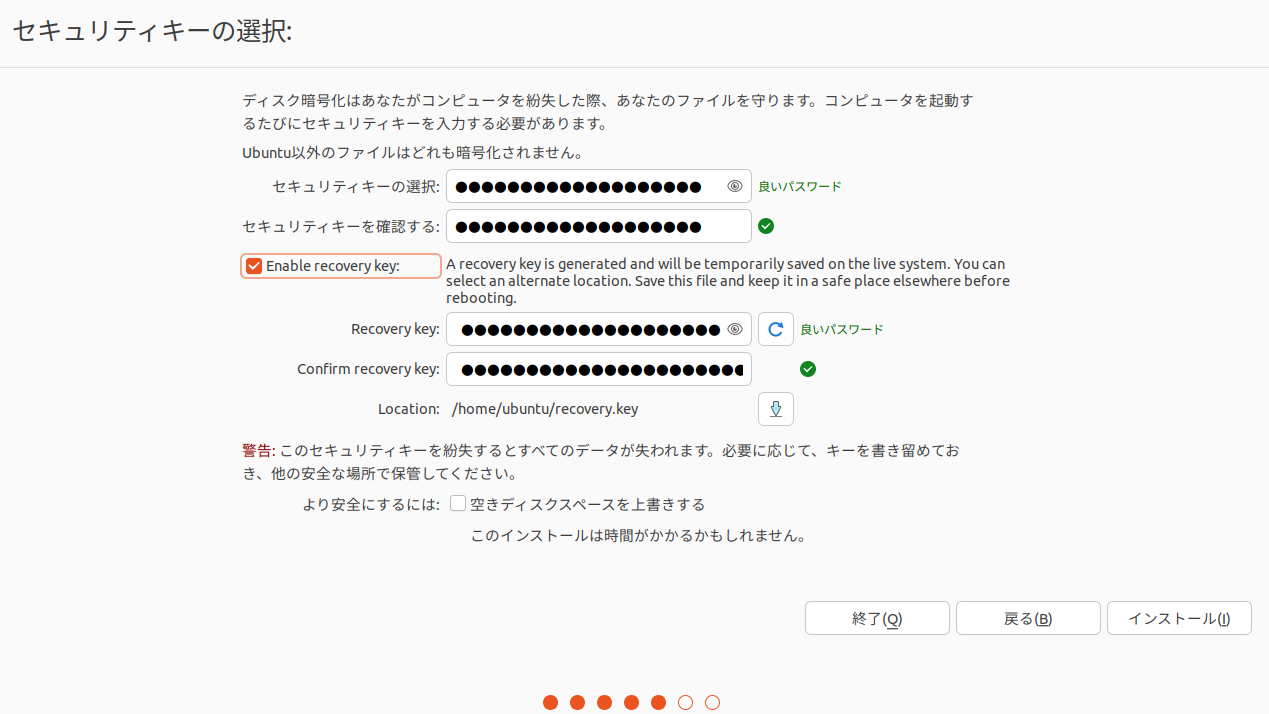Click the first page indicator dot
This screenshot has height=714, width=1269.
coord(550,702)
